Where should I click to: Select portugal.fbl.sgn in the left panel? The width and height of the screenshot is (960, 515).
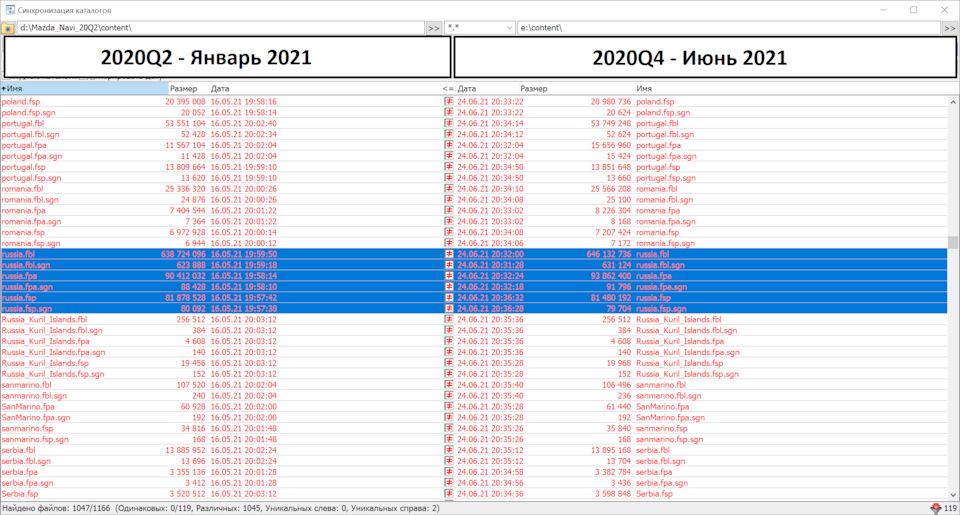coord(31,135)
